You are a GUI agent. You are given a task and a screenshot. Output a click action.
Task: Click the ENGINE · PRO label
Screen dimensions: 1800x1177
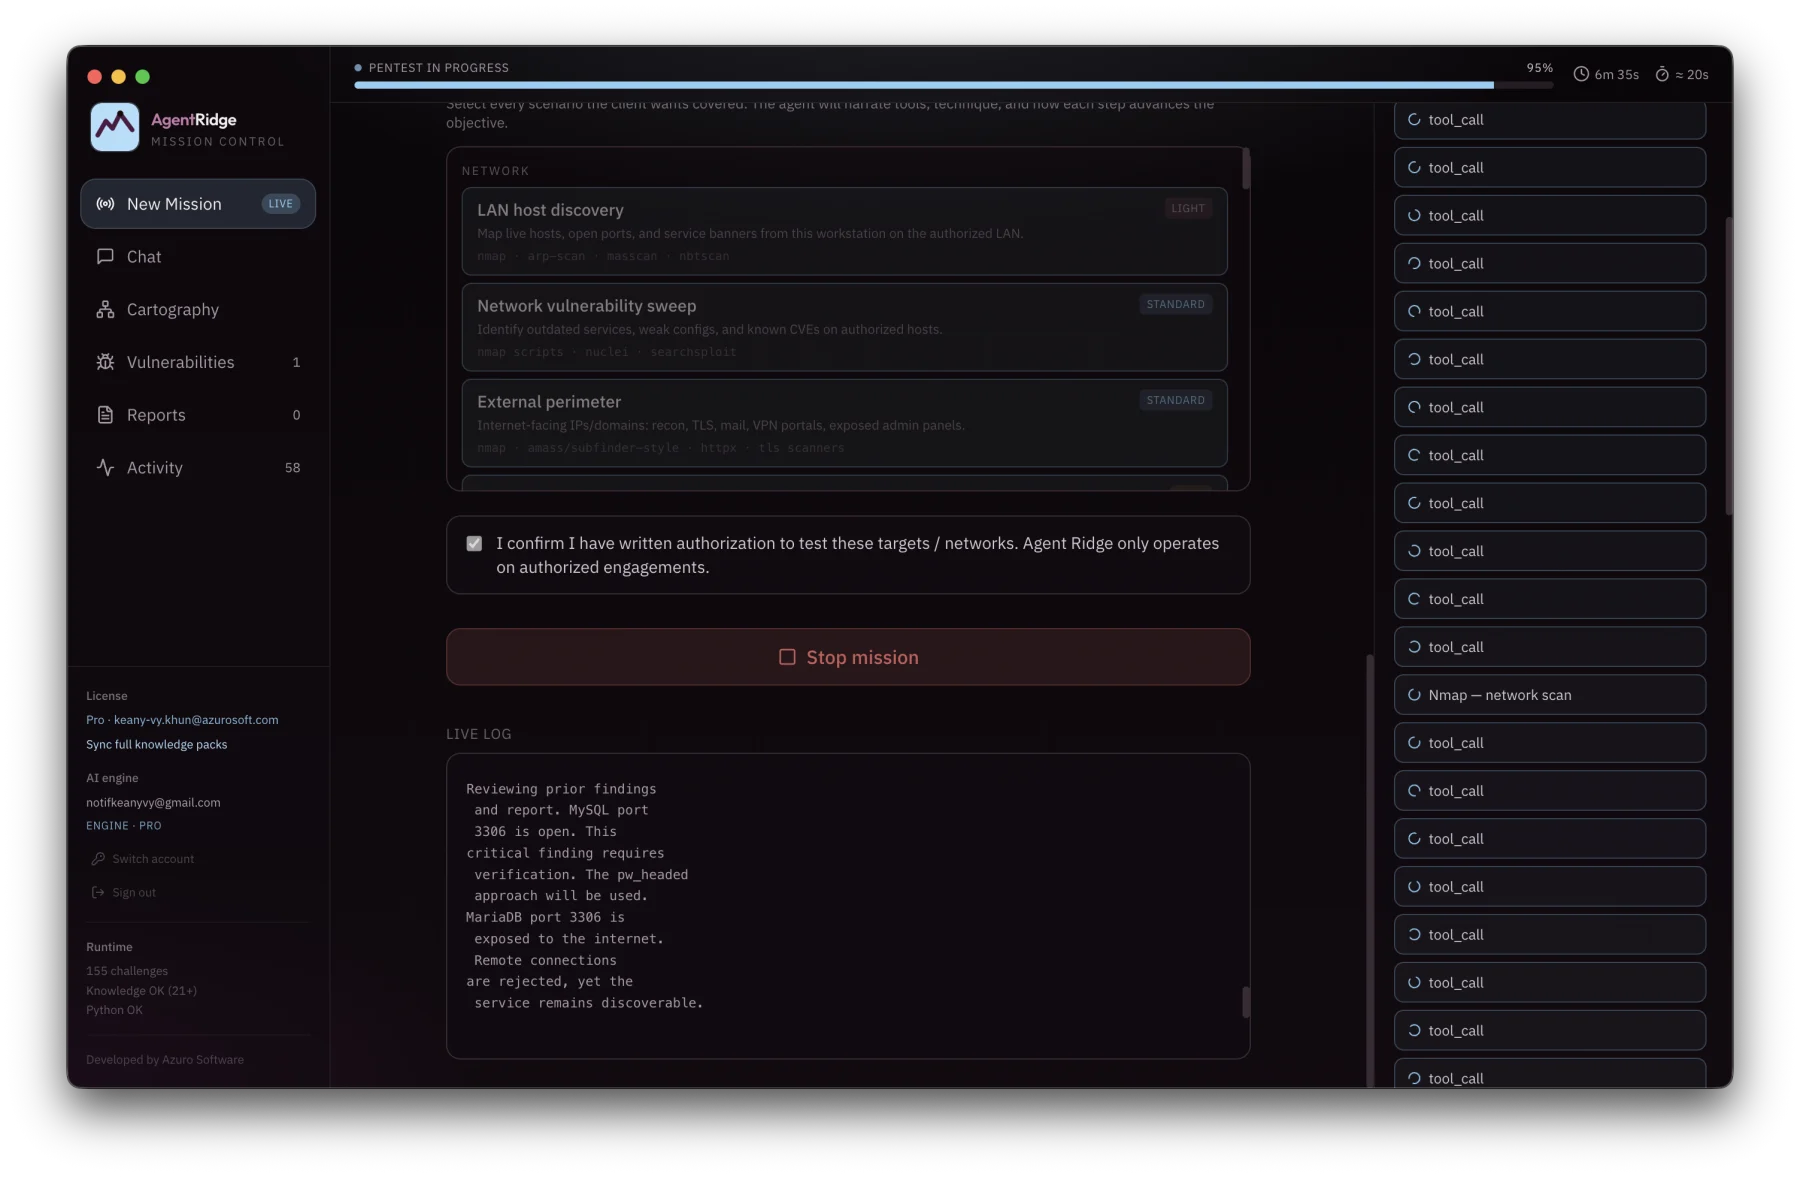coord(124,826)
